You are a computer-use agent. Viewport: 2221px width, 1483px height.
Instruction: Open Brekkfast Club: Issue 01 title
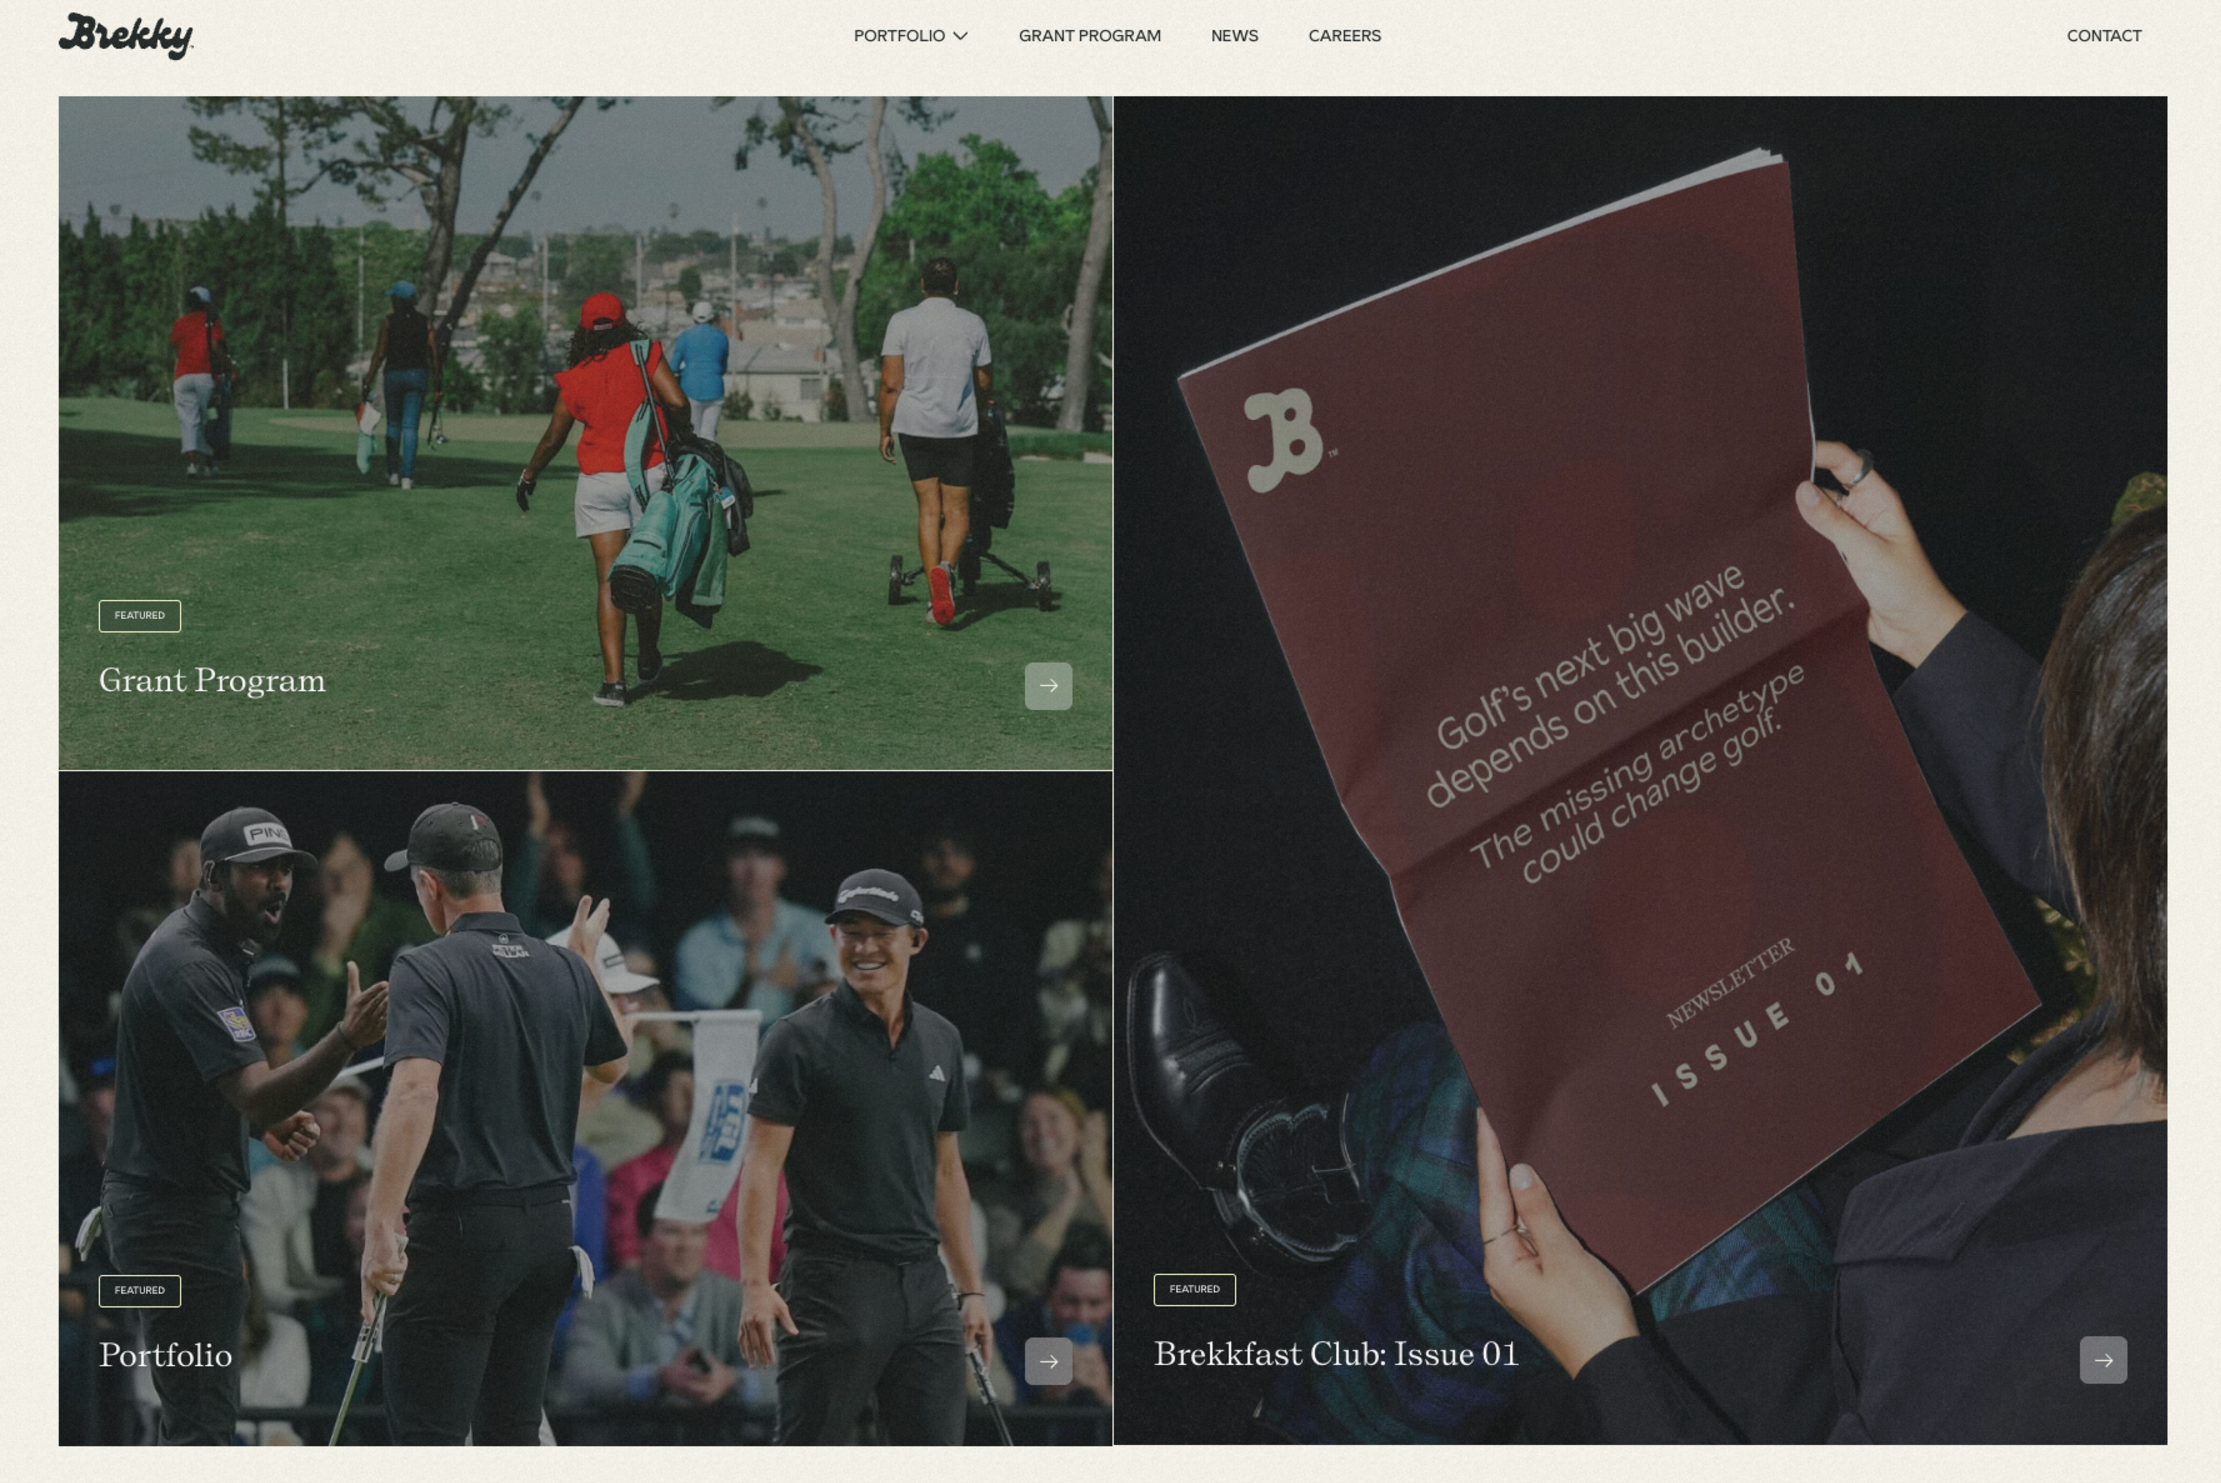[1336, 1355]
